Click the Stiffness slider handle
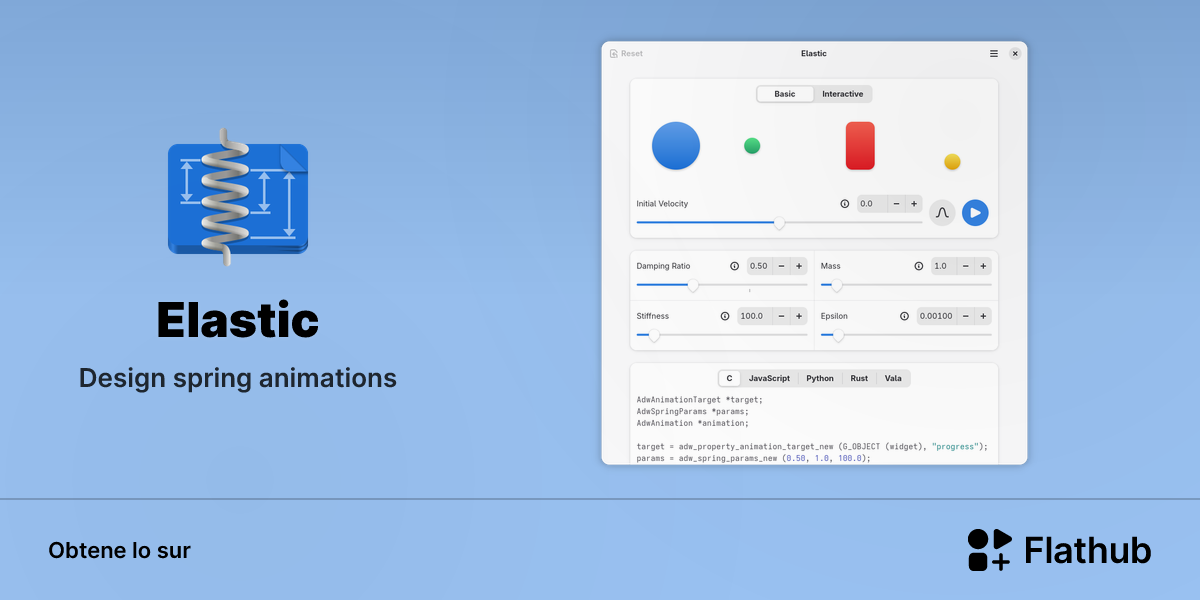The width and height of the screenshot is (1200, 600). [654, 335]
